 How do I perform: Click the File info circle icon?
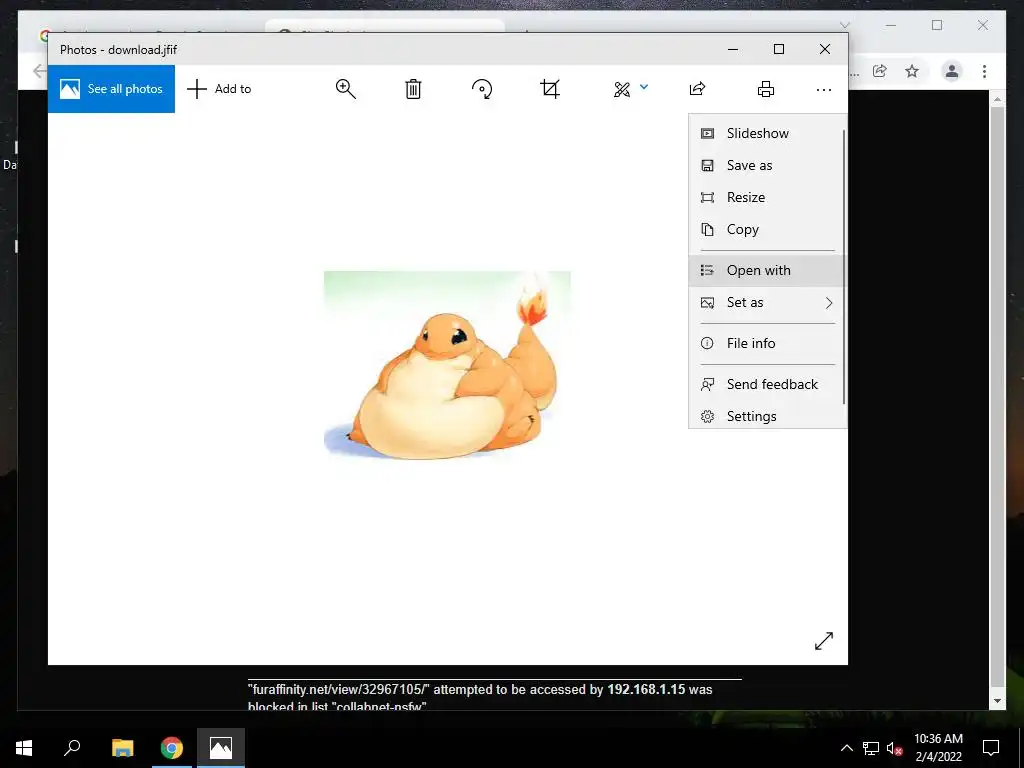click(x=707, y=343)
